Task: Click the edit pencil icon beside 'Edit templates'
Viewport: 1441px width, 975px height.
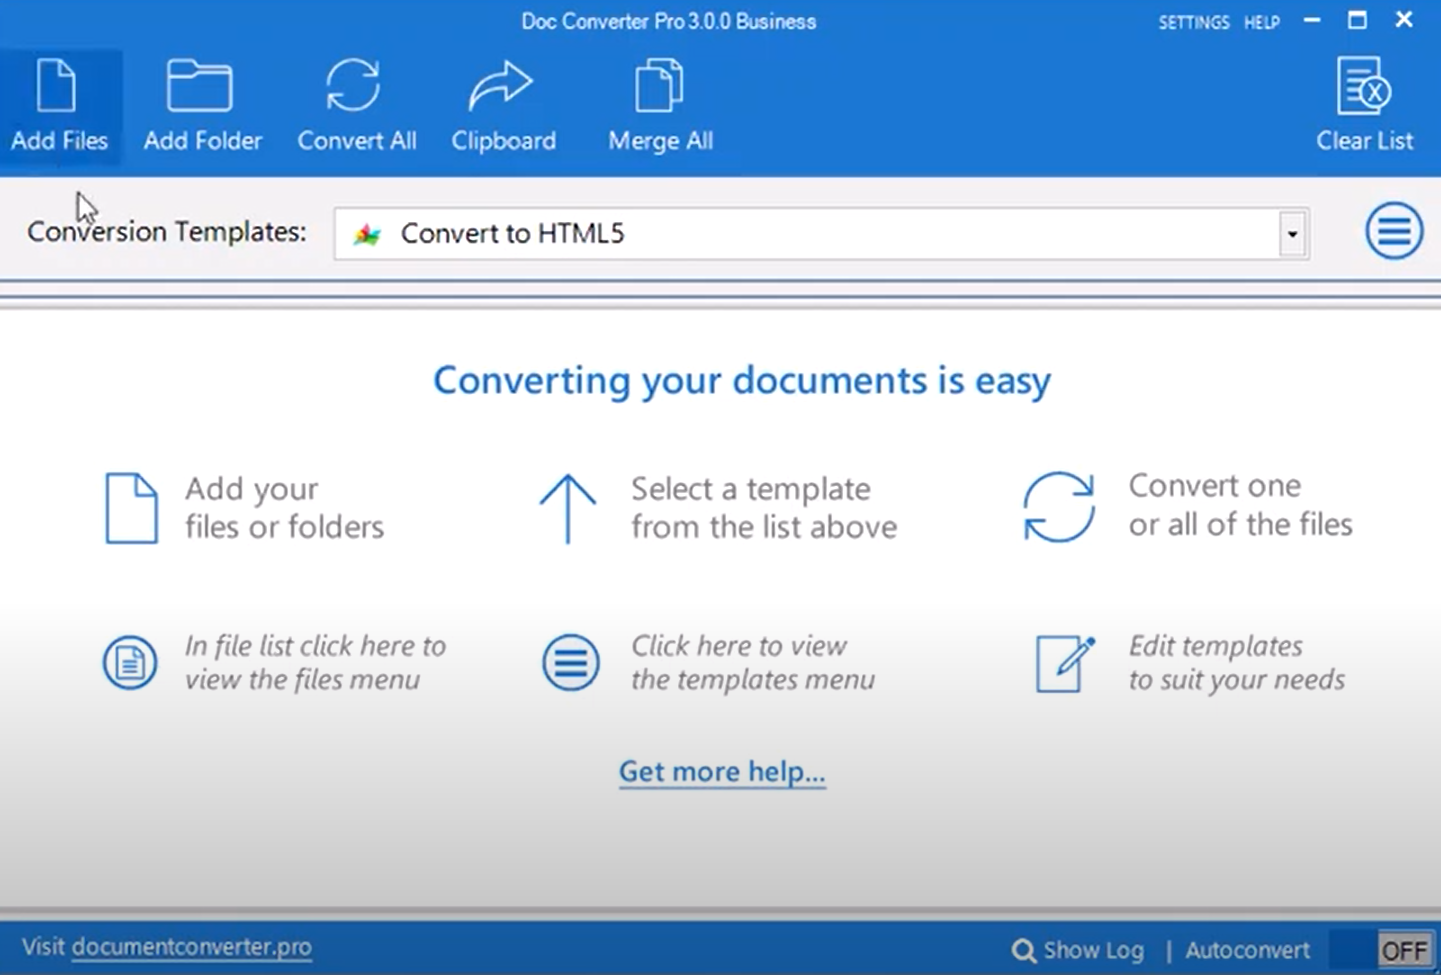Action: pos(1065,663)
